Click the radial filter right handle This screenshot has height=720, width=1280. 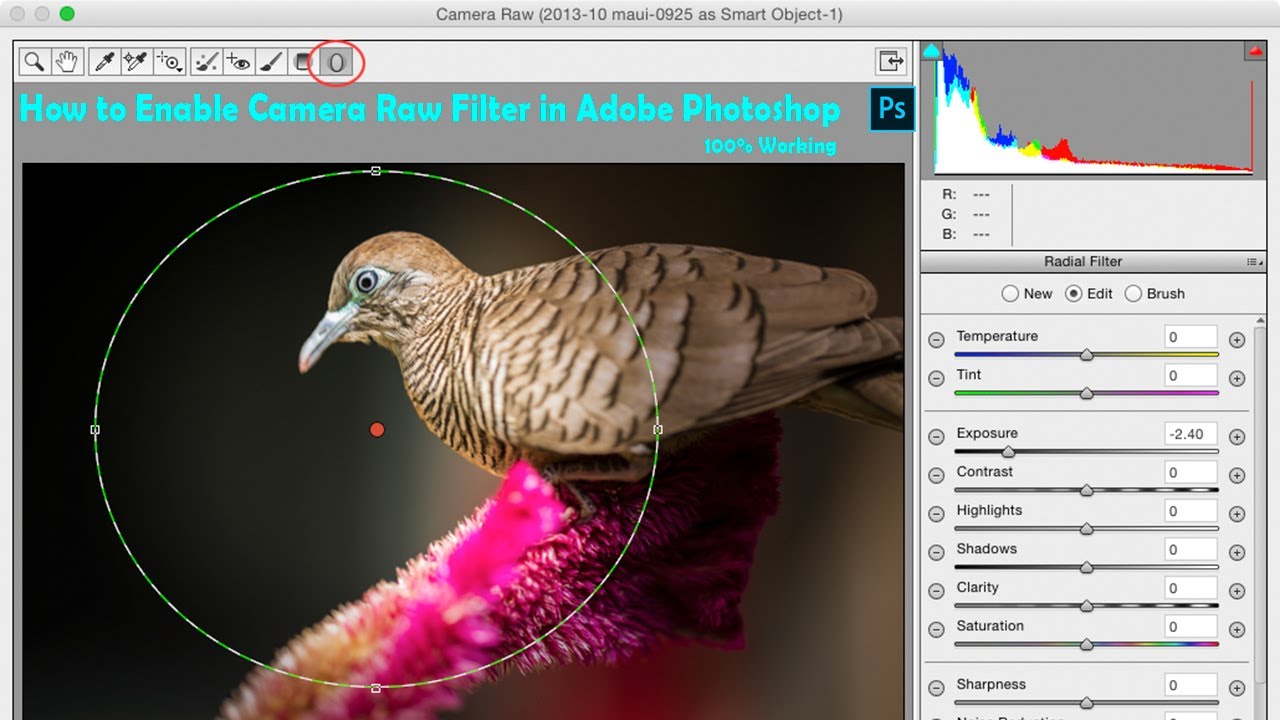(x=657, y=430)
